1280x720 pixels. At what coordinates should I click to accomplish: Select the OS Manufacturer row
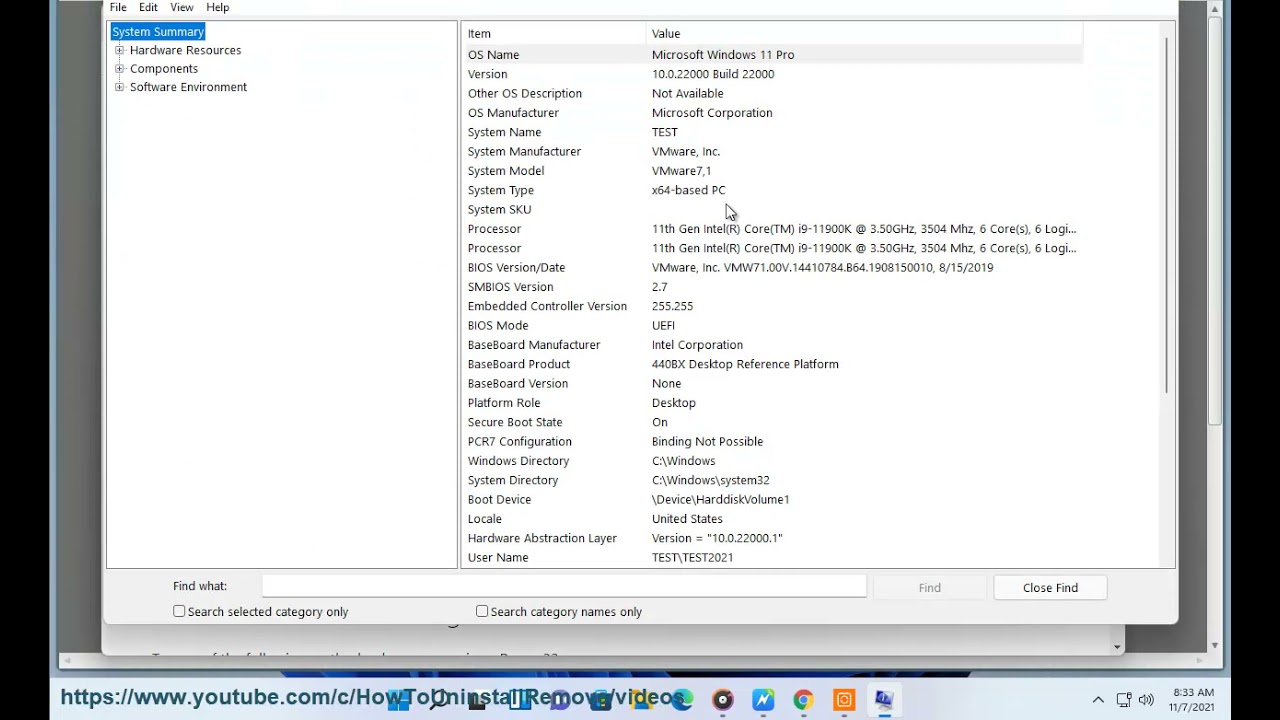tap(772, 113)
